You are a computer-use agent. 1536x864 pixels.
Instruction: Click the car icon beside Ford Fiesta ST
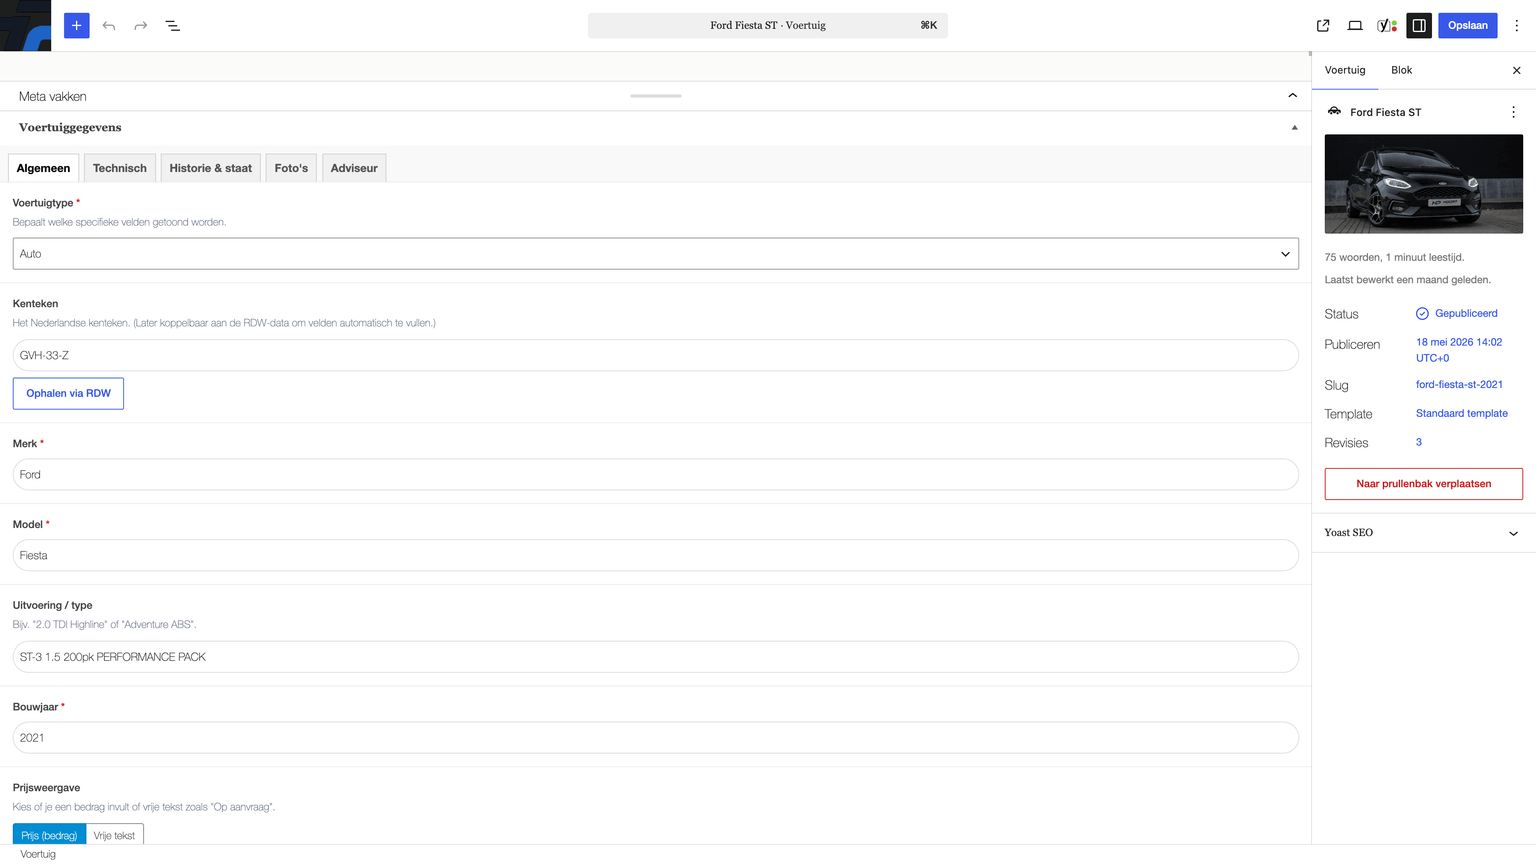(x=1334, y=111)
